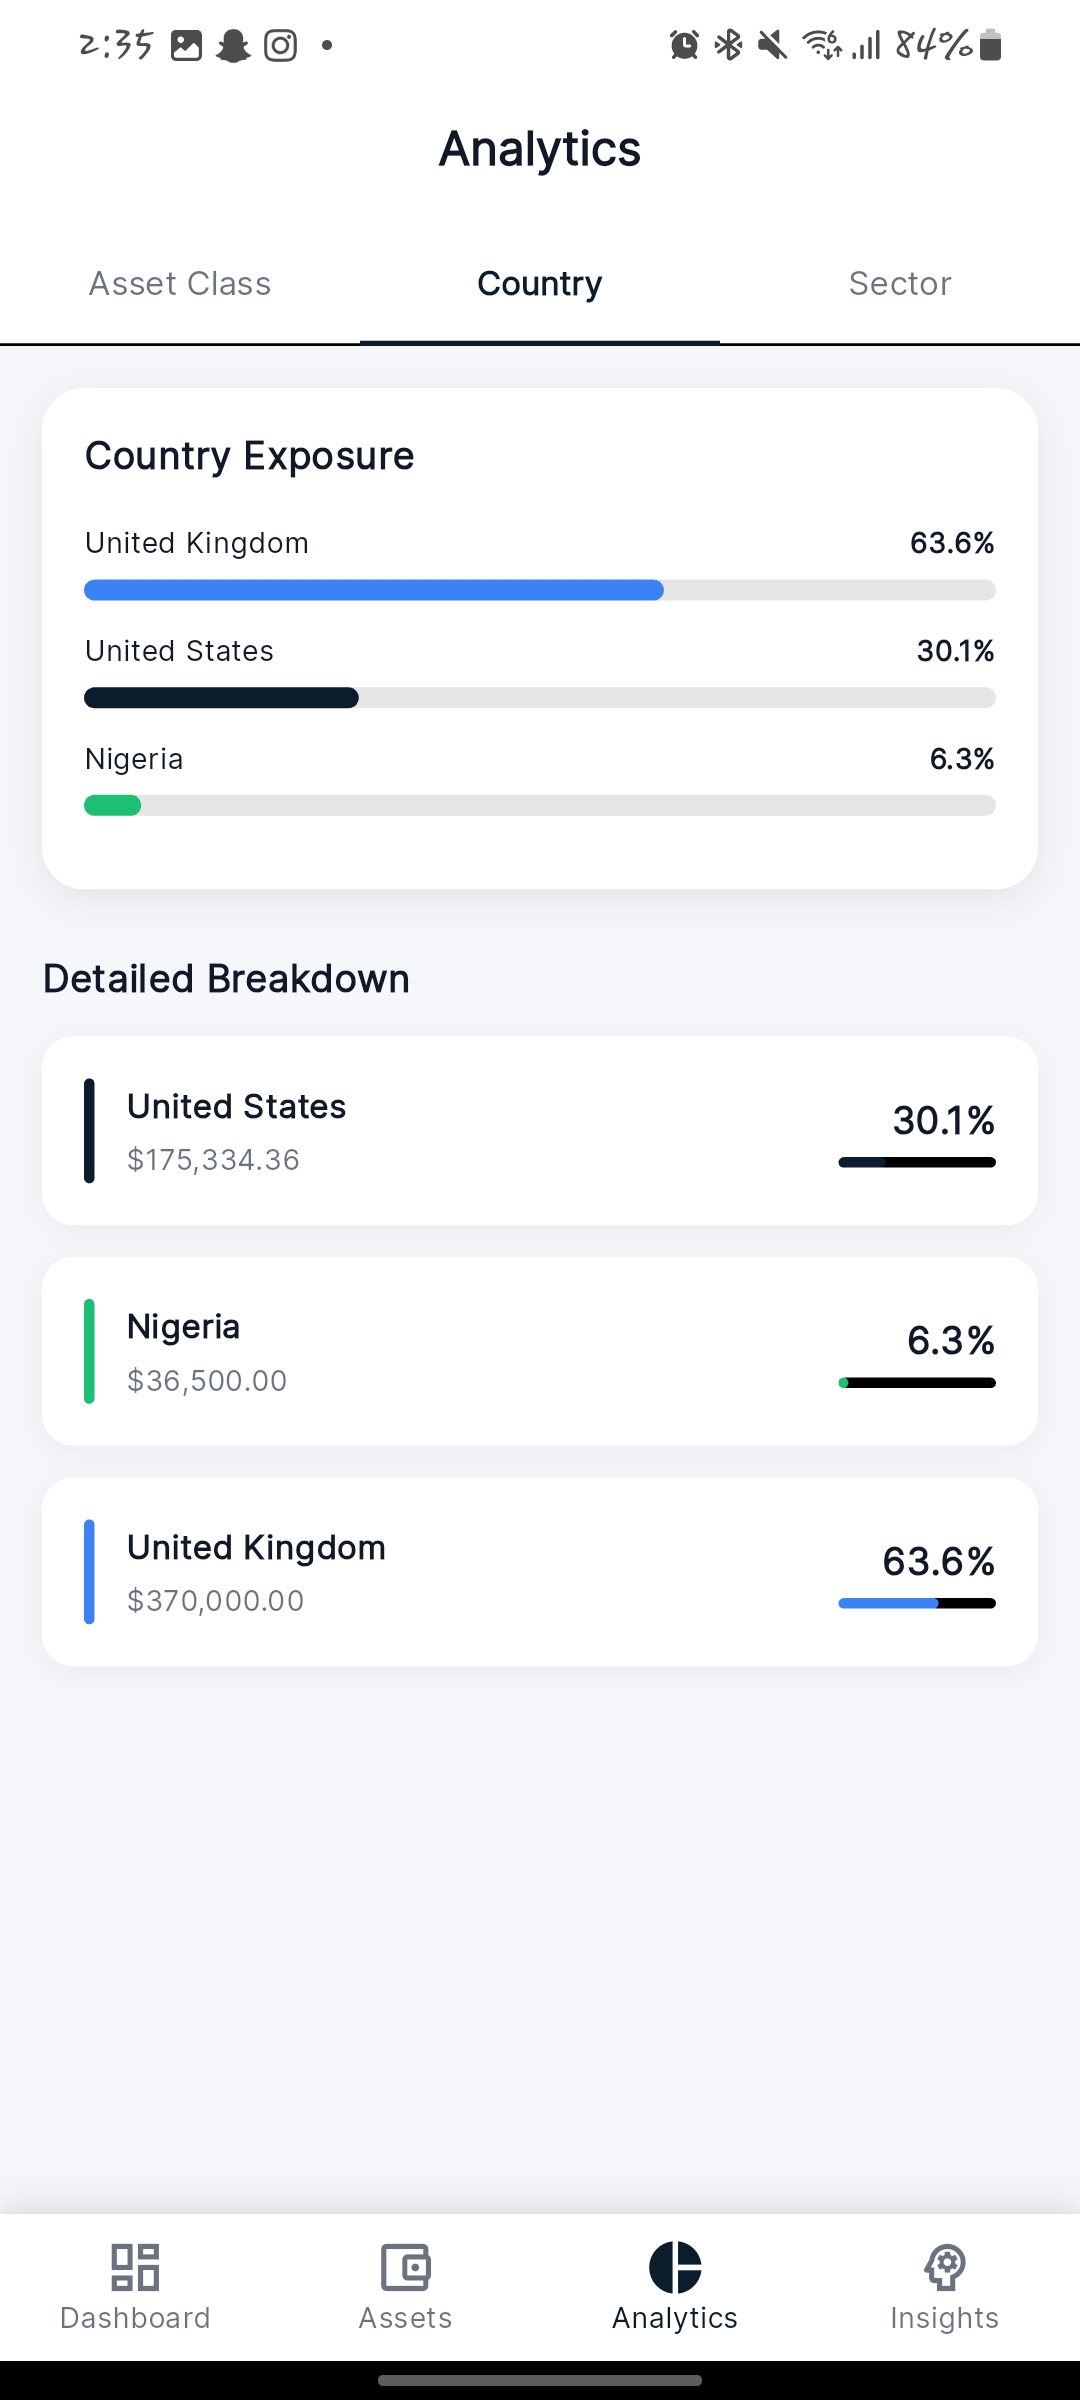
Task: Click the United States dark exposure bar
Action: coord(221,698)
